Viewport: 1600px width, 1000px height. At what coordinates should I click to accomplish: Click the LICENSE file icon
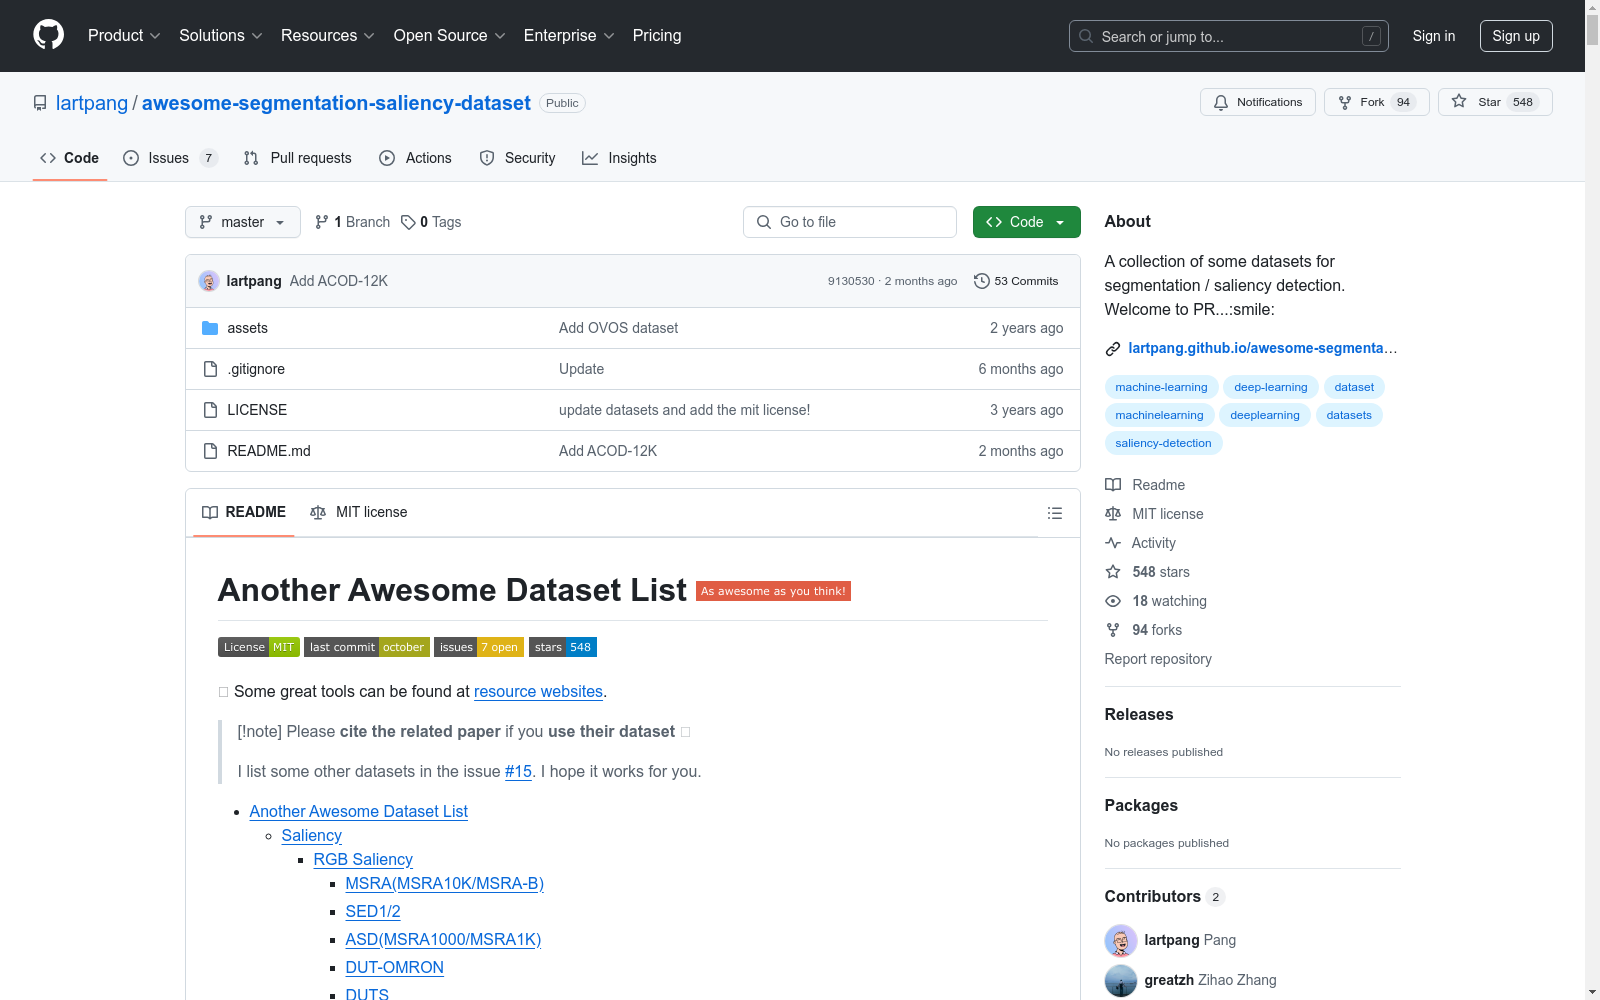pos(210,410)
